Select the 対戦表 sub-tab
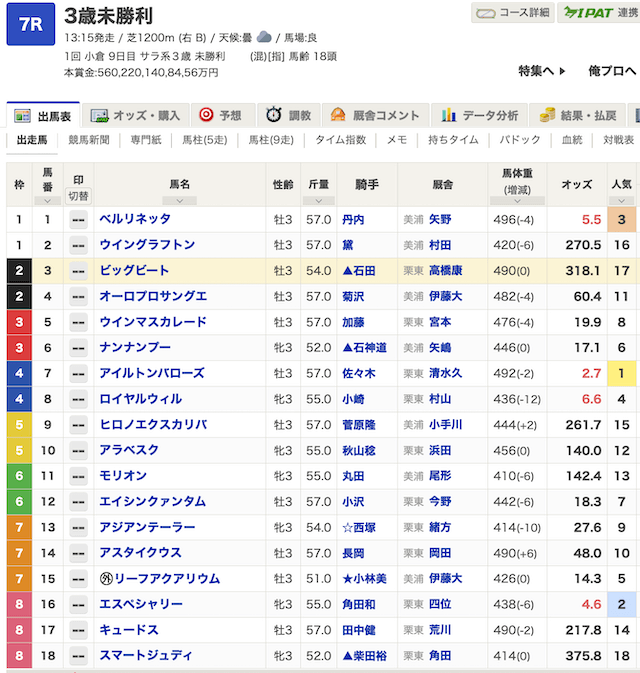This screenshot has width=640, height=673. pyautogui.click(x=619, y=140)
